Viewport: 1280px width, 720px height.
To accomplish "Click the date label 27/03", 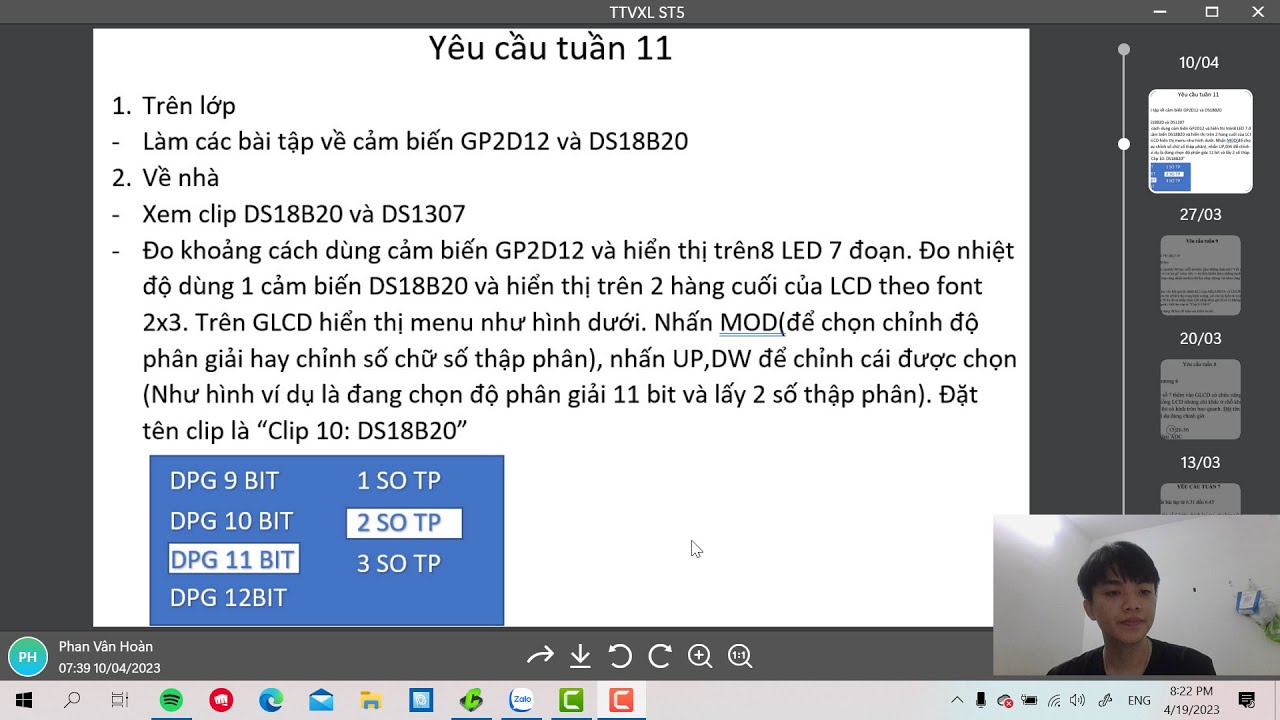I will 1200,214.
